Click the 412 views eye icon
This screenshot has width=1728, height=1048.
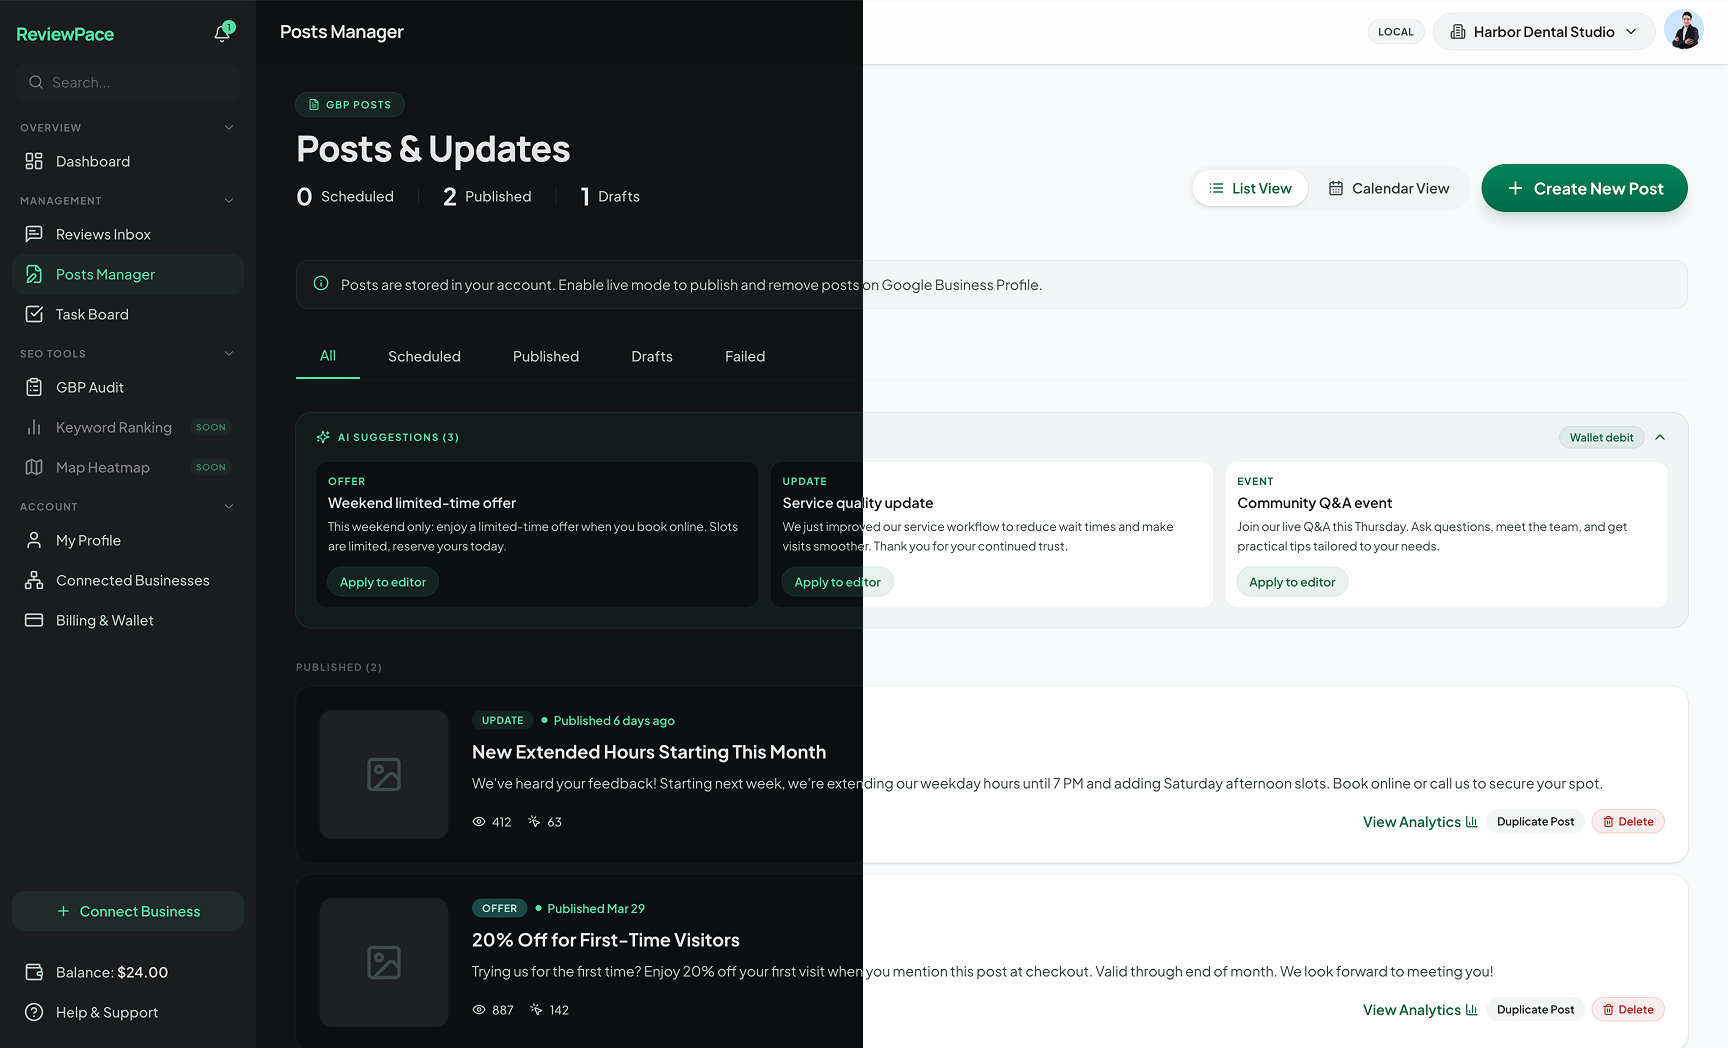pyautogui.click(x=479, y=822)
